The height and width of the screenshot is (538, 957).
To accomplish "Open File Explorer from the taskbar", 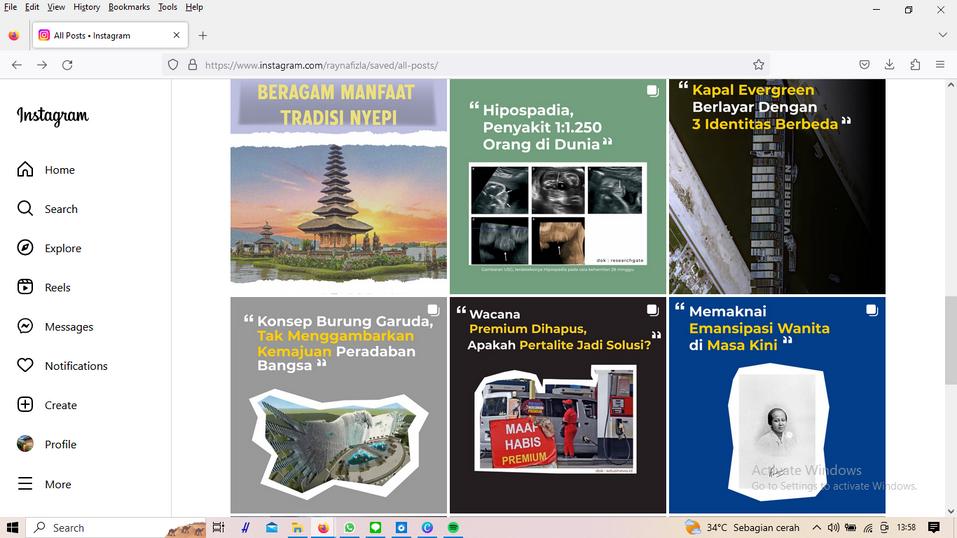I will click(x=297, y=528).
